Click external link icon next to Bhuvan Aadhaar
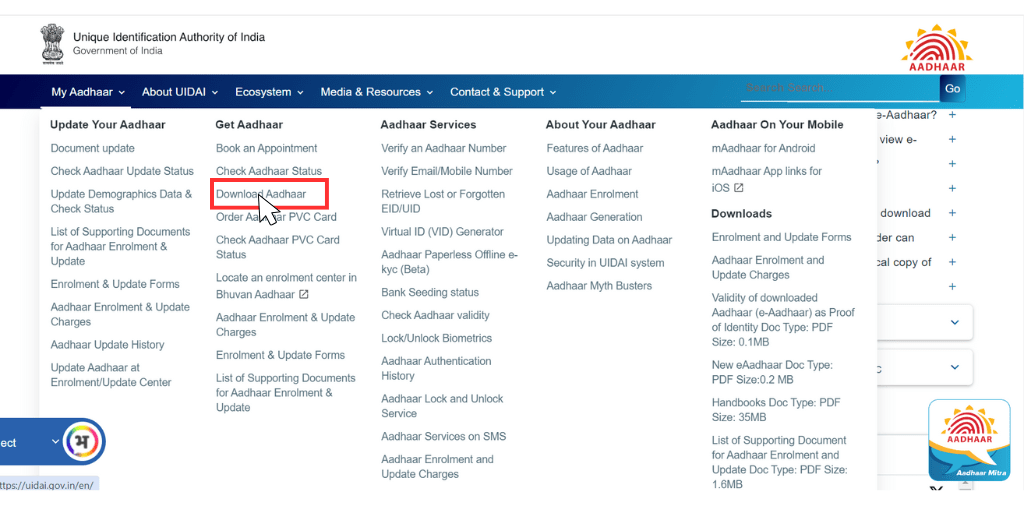 click(x=304, y=295)
